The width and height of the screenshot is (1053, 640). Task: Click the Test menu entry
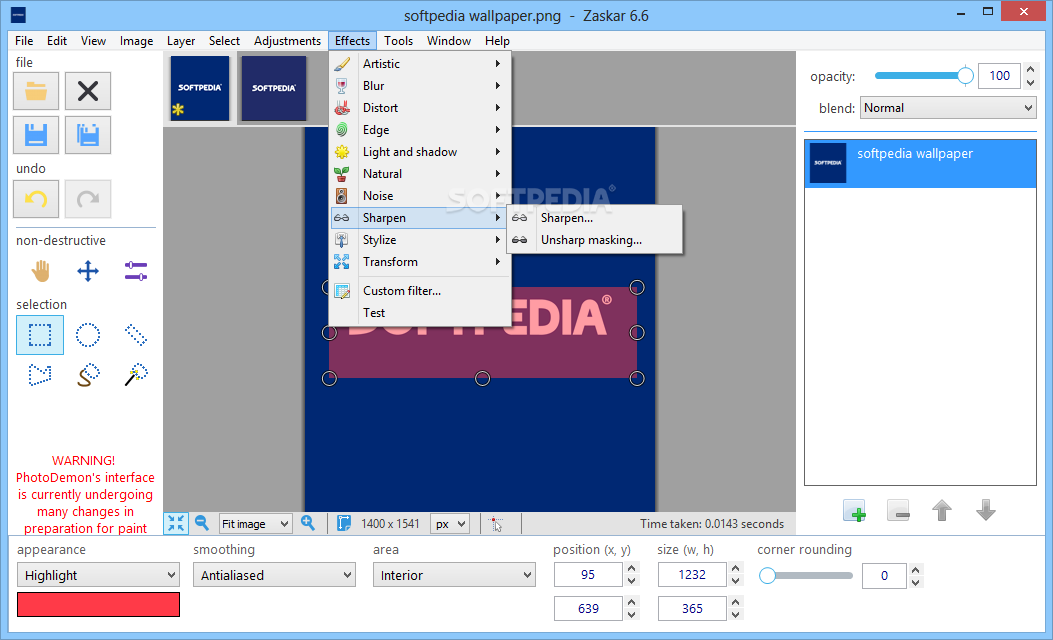tap(420, 313)
